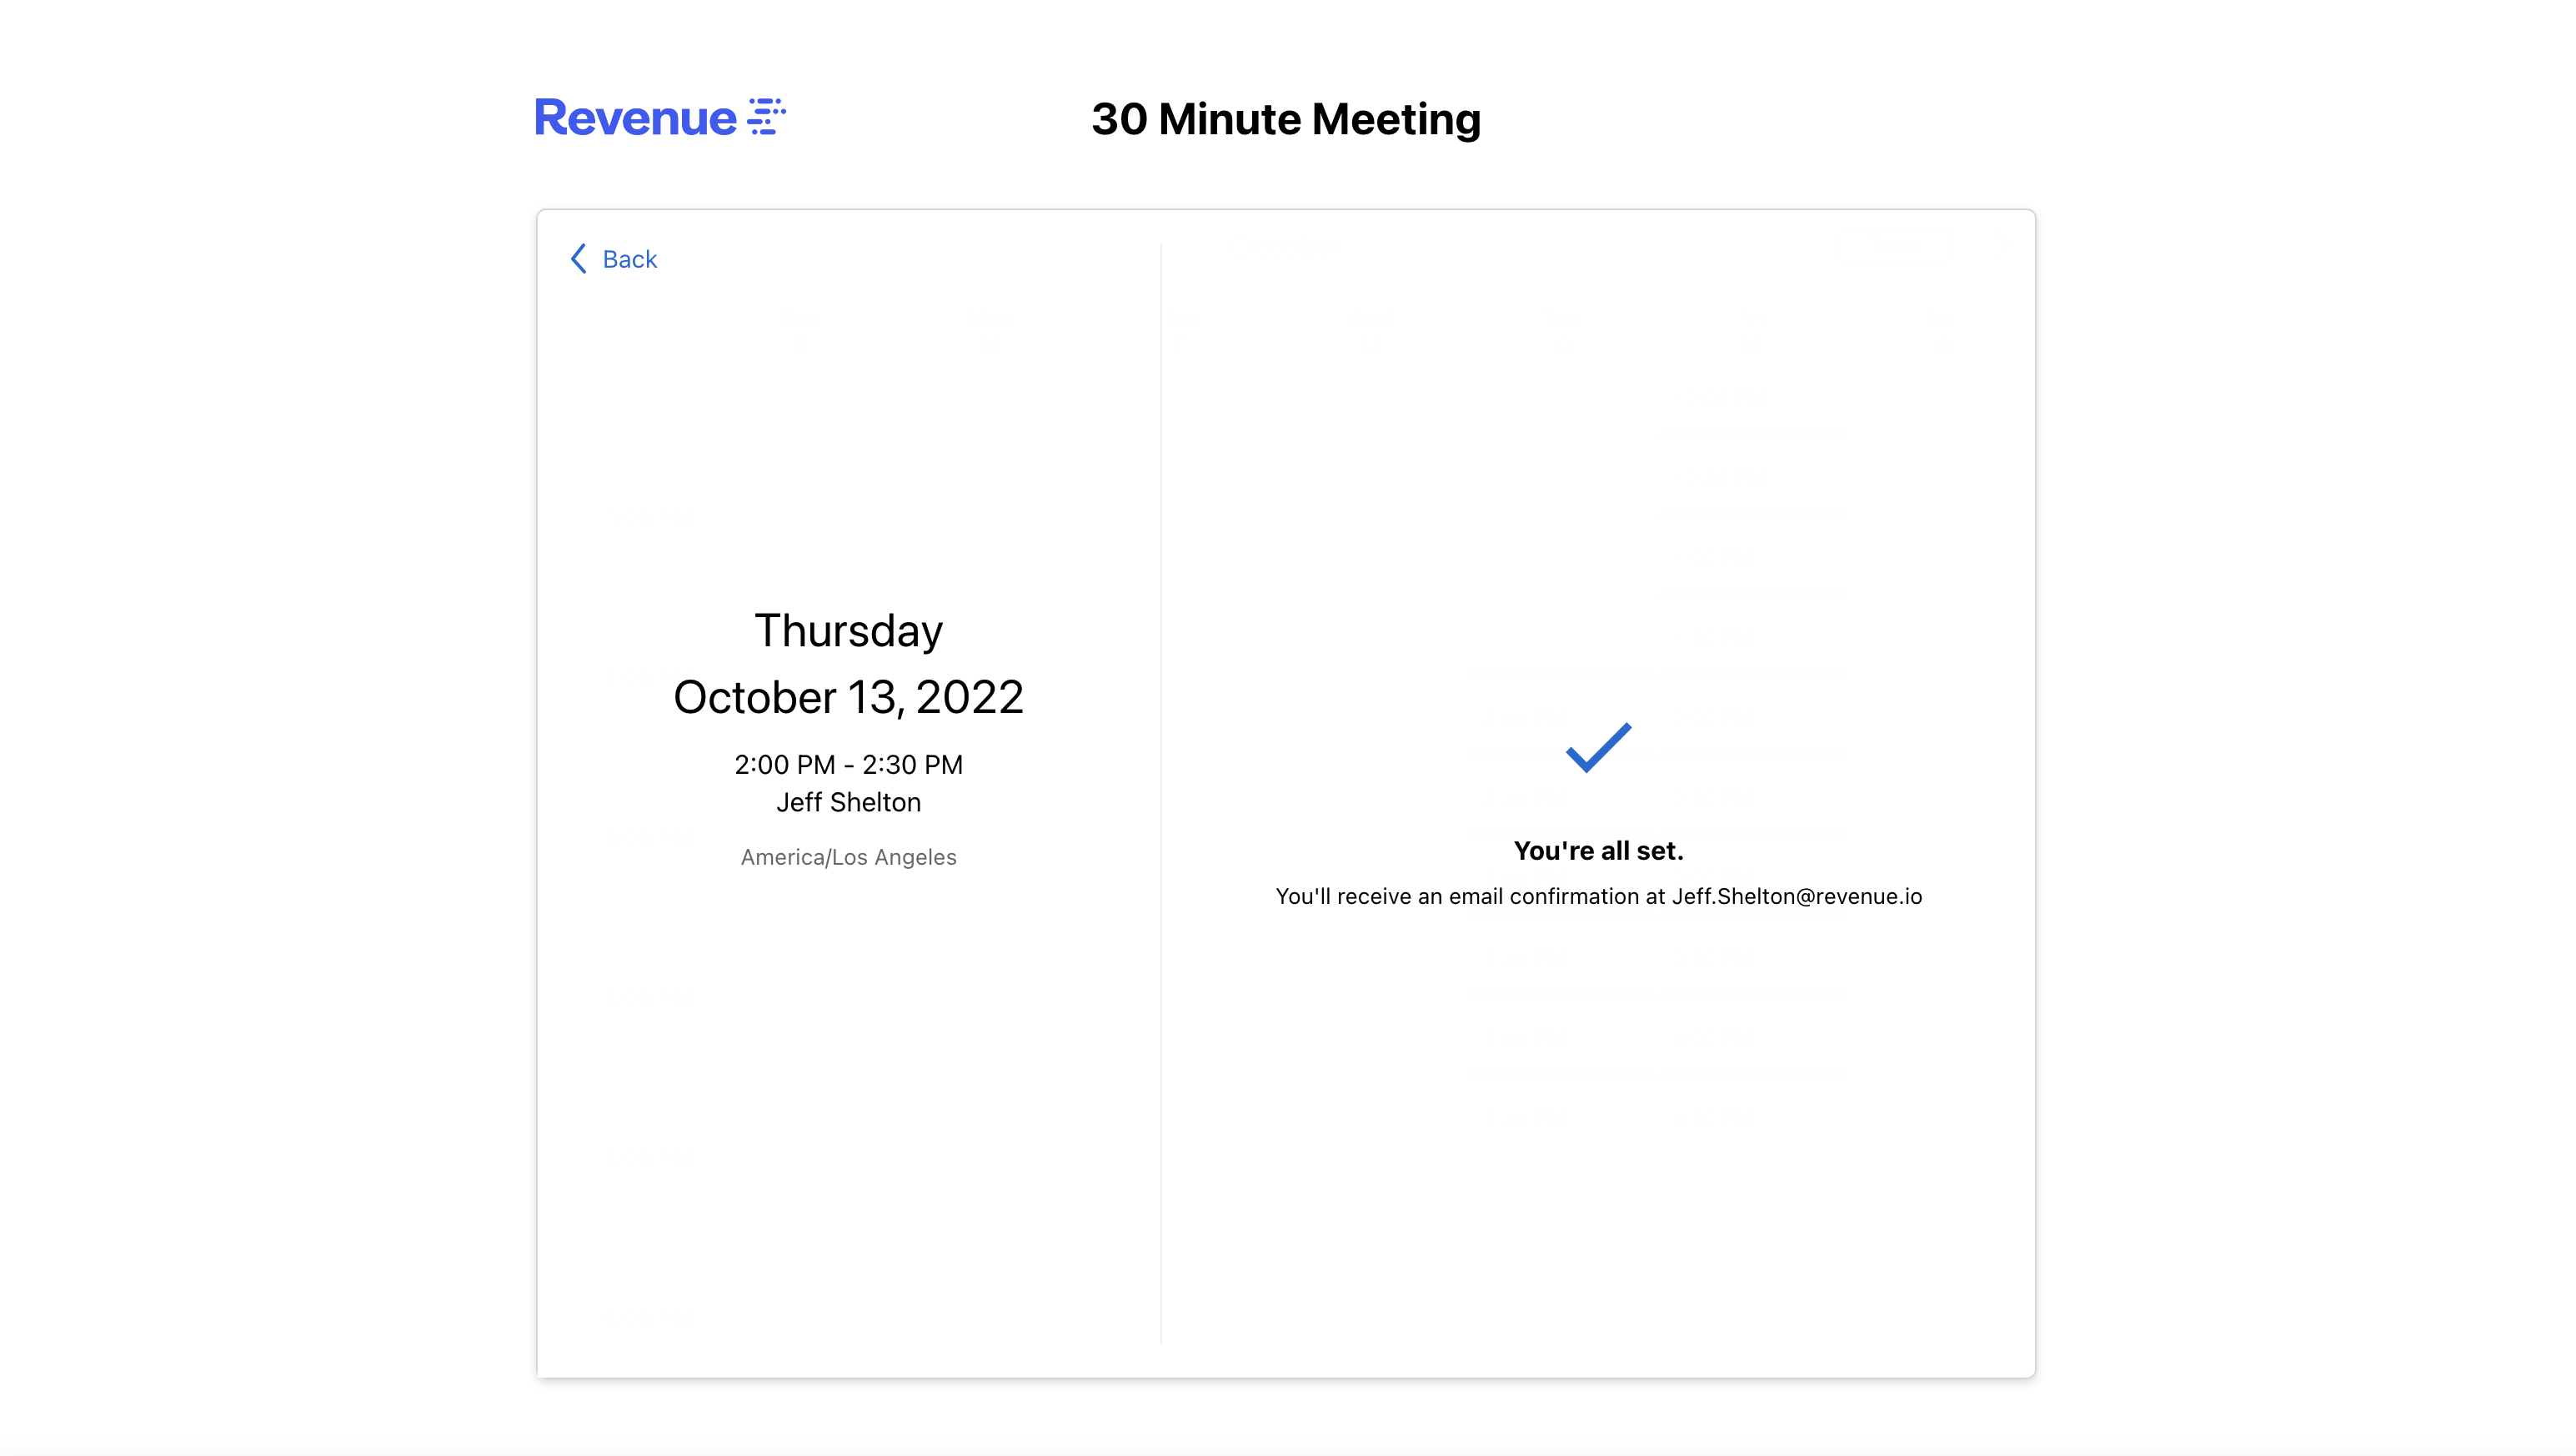The width and height of the screenshot is (2576, 1456).
Task: Click the "You're all set." message
Action: pyautogui.click(x=1598, y=851)
